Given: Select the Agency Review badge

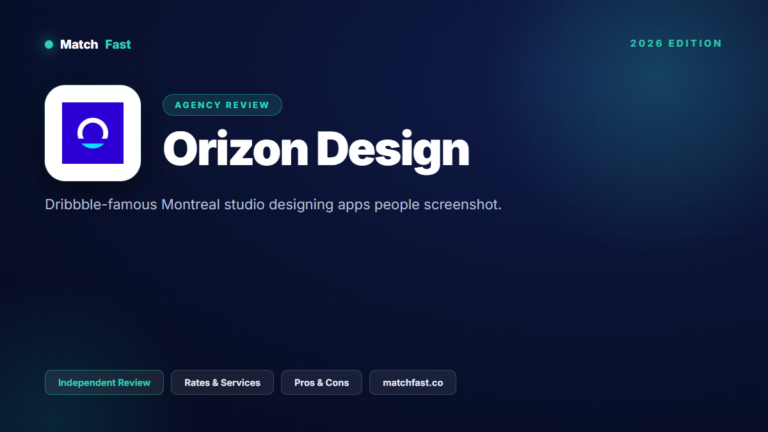Looking at the screenshot, I should [x=222, y=105].
